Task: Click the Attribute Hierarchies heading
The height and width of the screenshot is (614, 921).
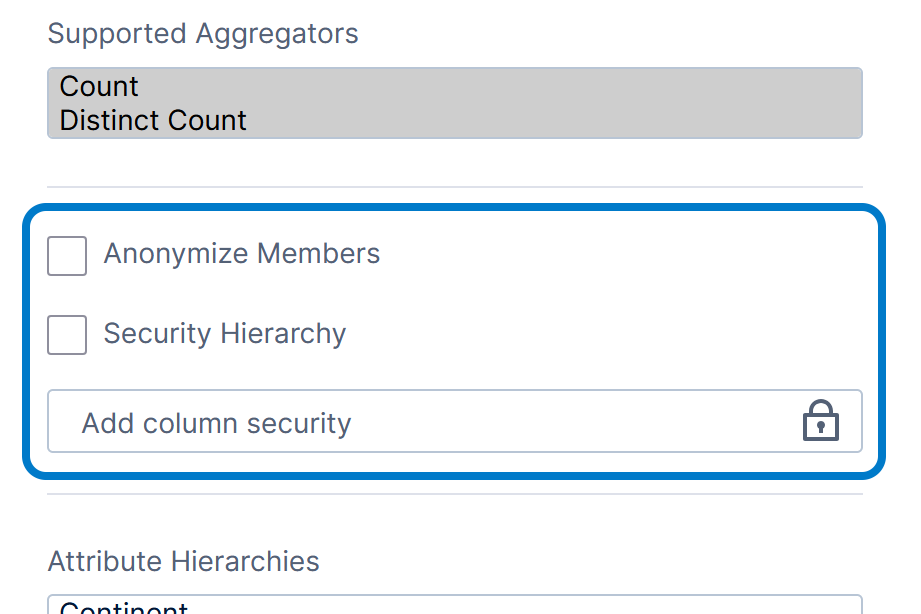Action: point(182,561)
